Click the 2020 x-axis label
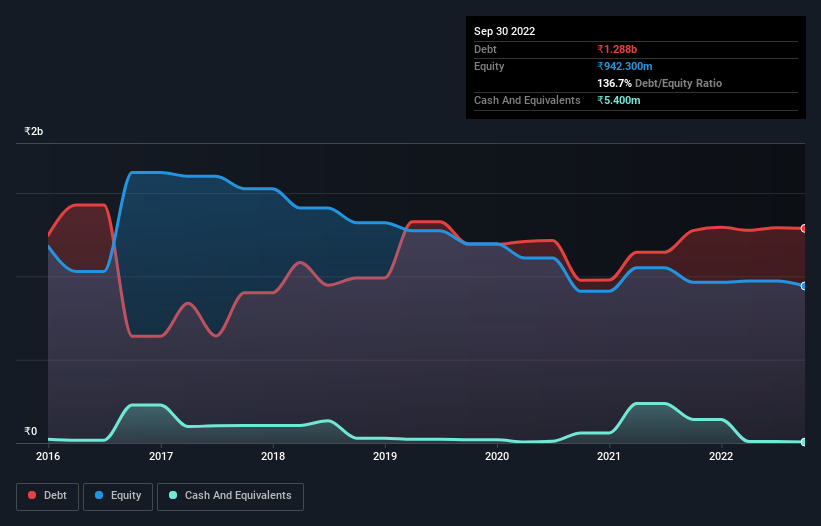This screenshot has width=821, height=526. 497,456
